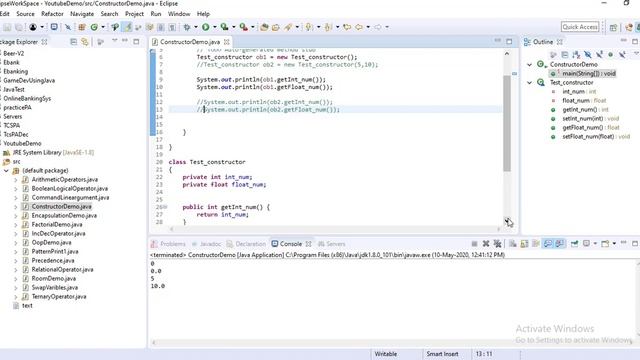The height and width of the screenshot is (360, 640).
Task: Click Collapse All in Package Explorer
Action: [73, 42]
